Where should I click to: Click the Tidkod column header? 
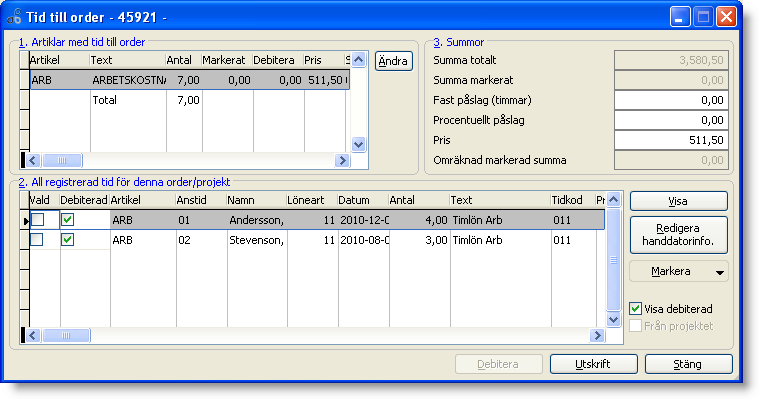[x=573, y=200]
